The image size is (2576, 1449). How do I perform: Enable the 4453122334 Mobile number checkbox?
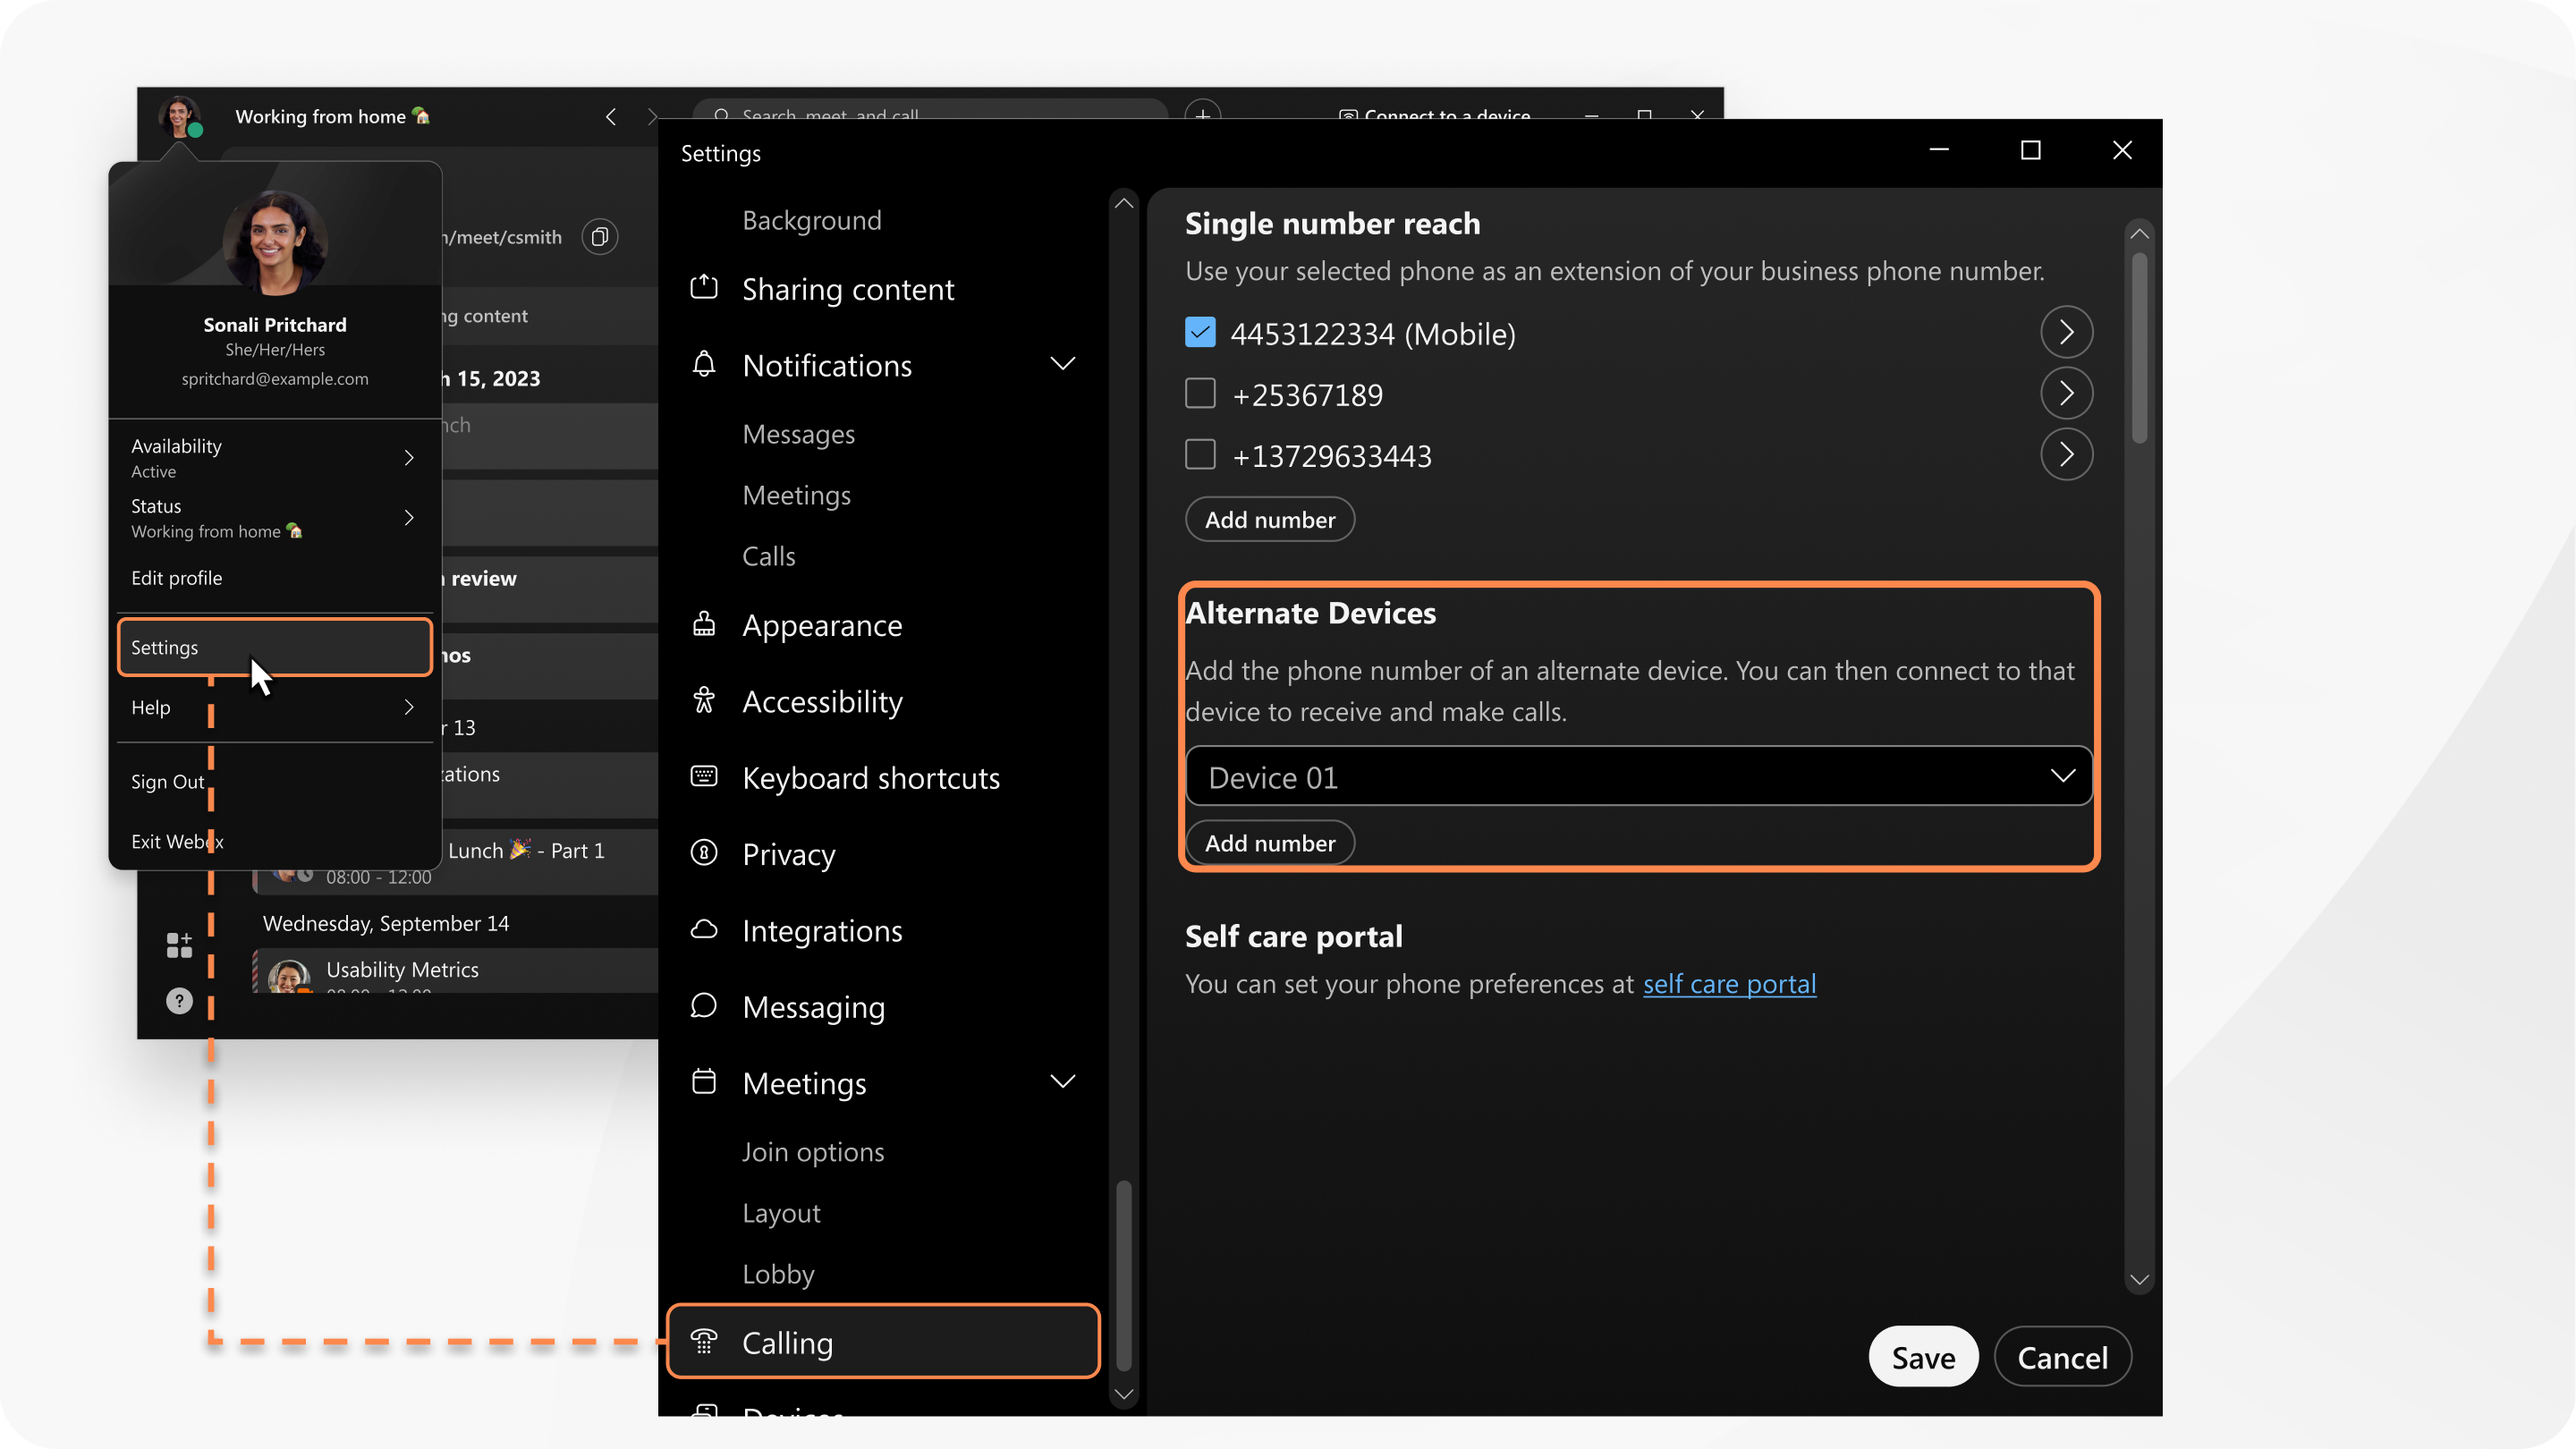coord(1201,333)
